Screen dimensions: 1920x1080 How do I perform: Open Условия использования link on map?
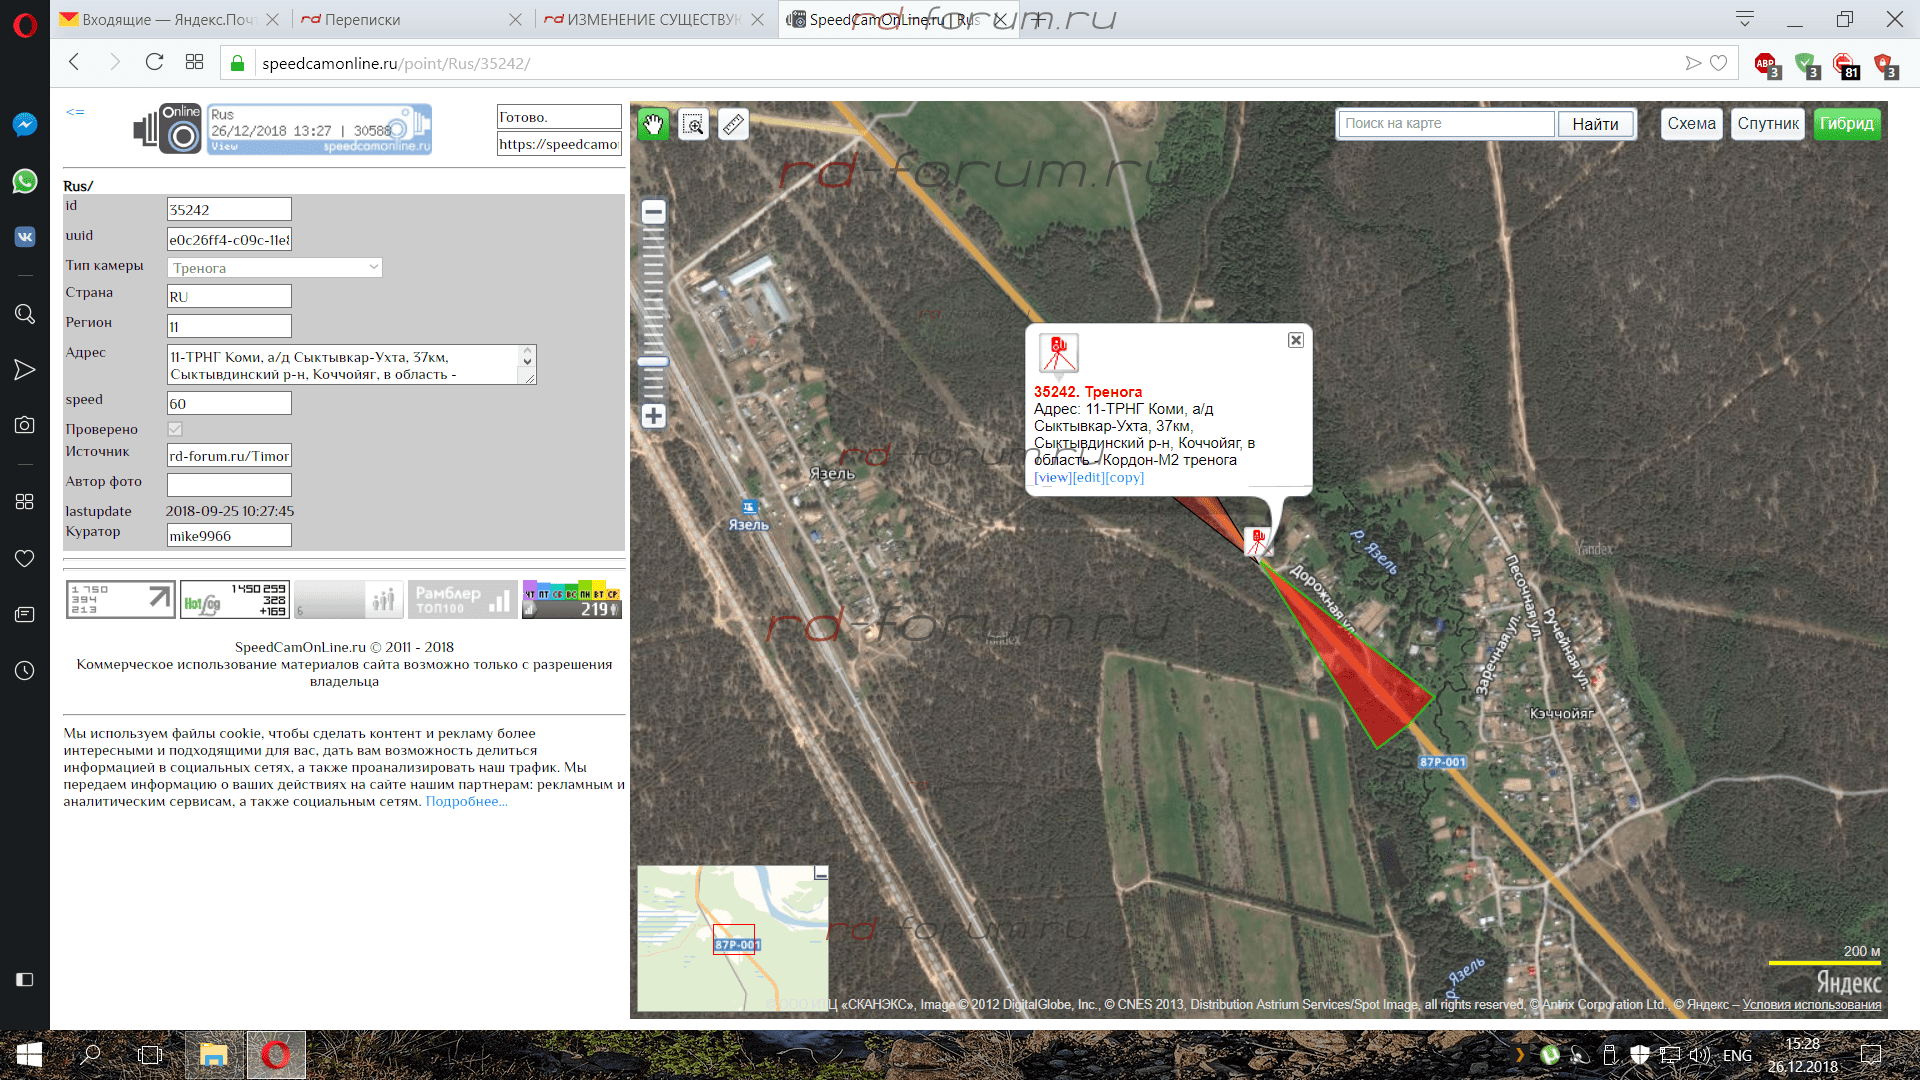(x=1812, y=1004)
